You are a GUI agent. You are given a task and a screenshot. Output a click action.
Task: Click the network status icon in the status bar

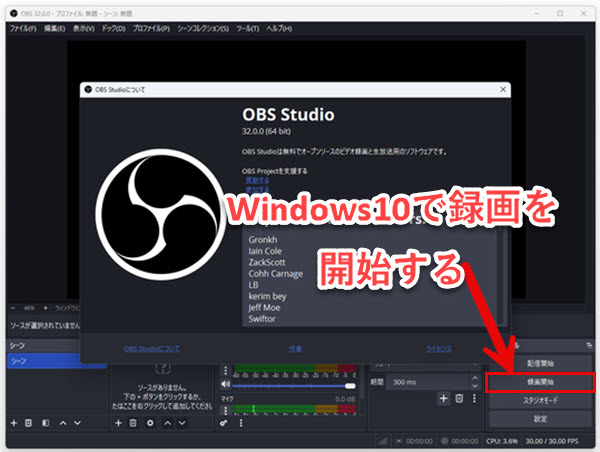tap(383, 441)
